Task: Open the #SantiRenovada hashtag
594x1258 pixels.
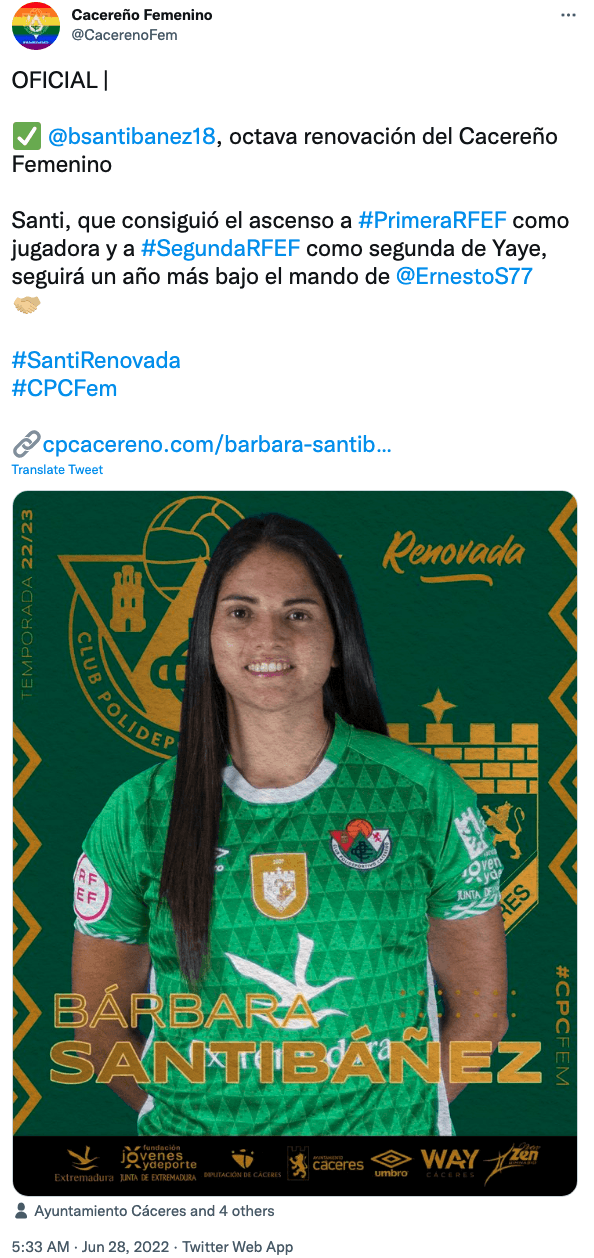Action: click(x=96, y=360)
